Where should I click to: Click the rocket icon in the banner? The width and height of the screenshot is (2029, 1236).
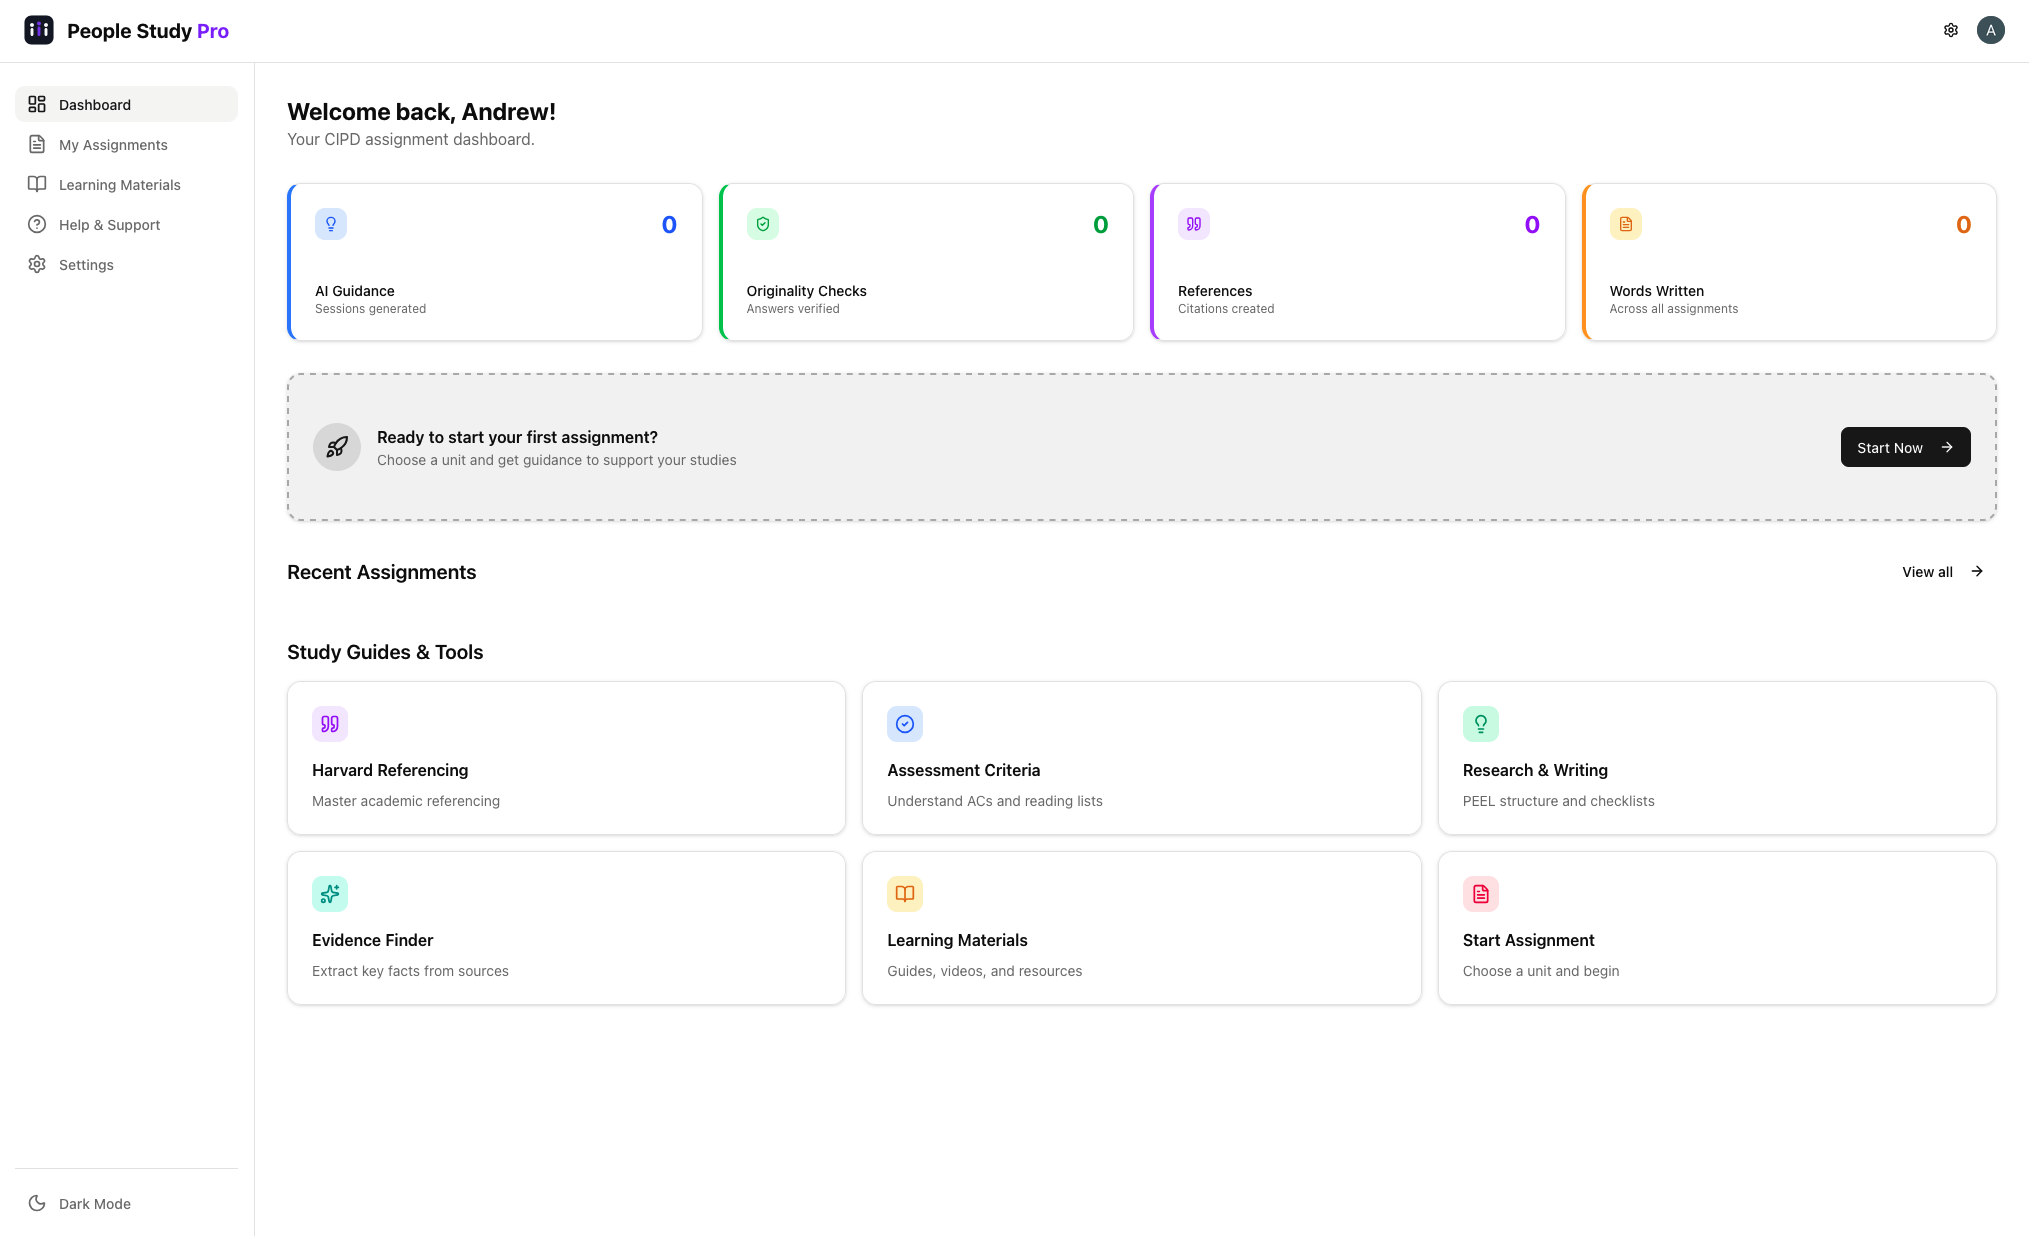337,447
